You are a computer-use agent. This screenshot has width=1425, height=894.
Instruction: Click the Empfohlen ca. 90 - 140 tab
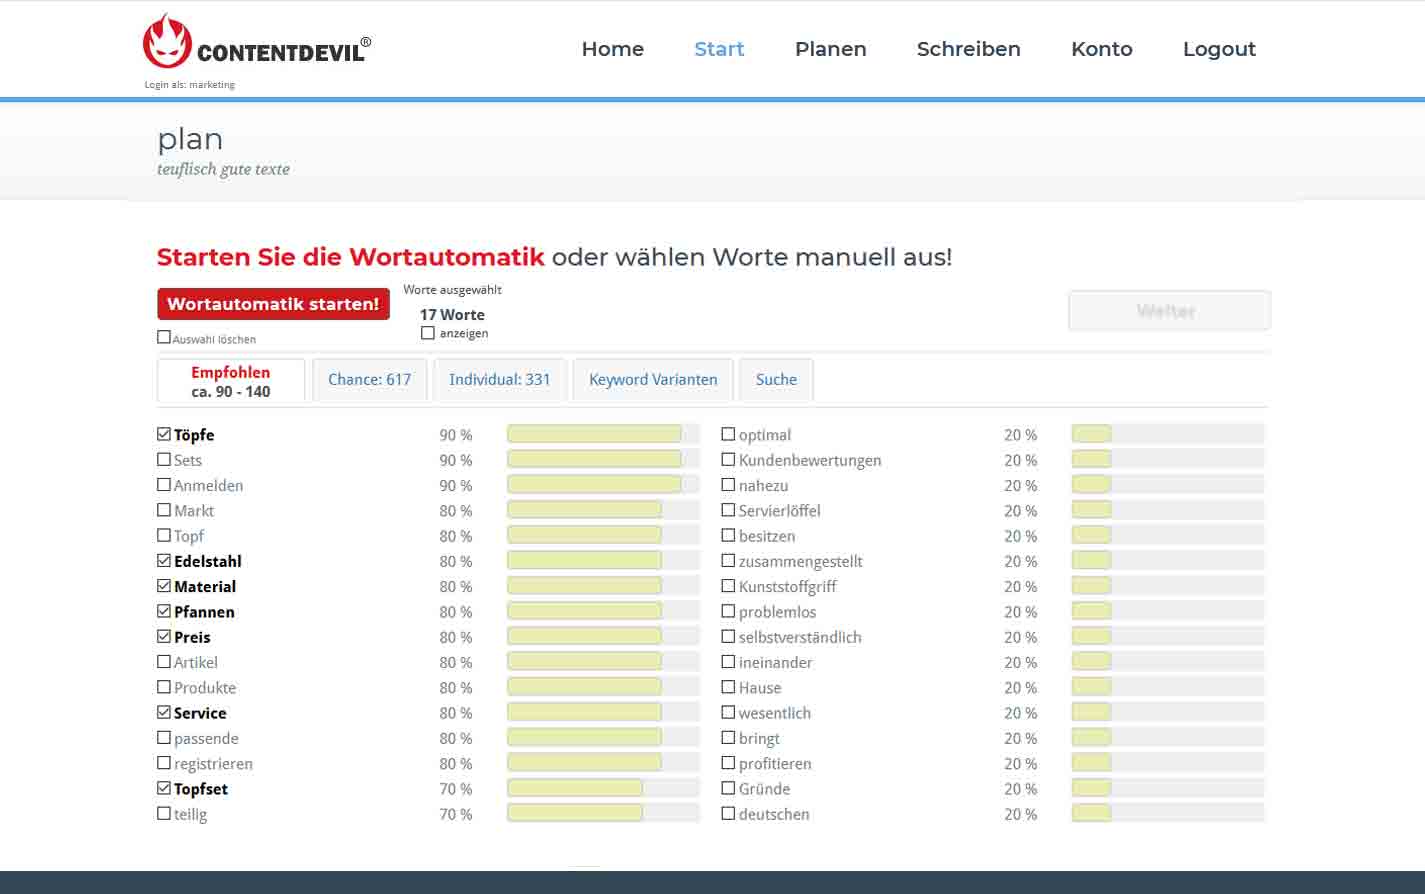231,381
